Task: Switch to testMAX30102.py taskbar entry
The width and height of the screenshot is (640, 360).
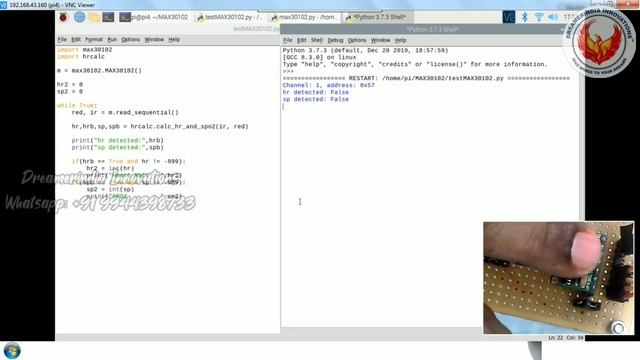Action: 230,17
